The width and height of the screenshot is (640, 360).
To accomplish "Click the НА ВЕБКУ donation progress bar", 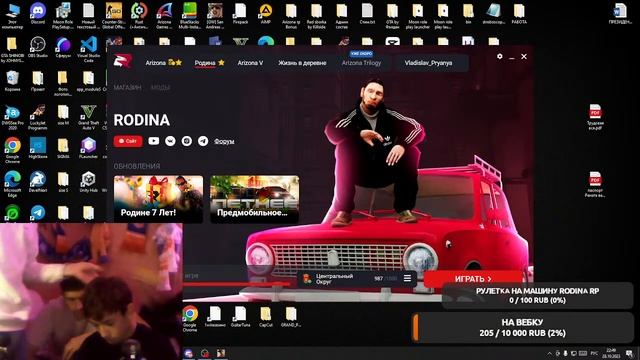I will (x=522, y=327).
